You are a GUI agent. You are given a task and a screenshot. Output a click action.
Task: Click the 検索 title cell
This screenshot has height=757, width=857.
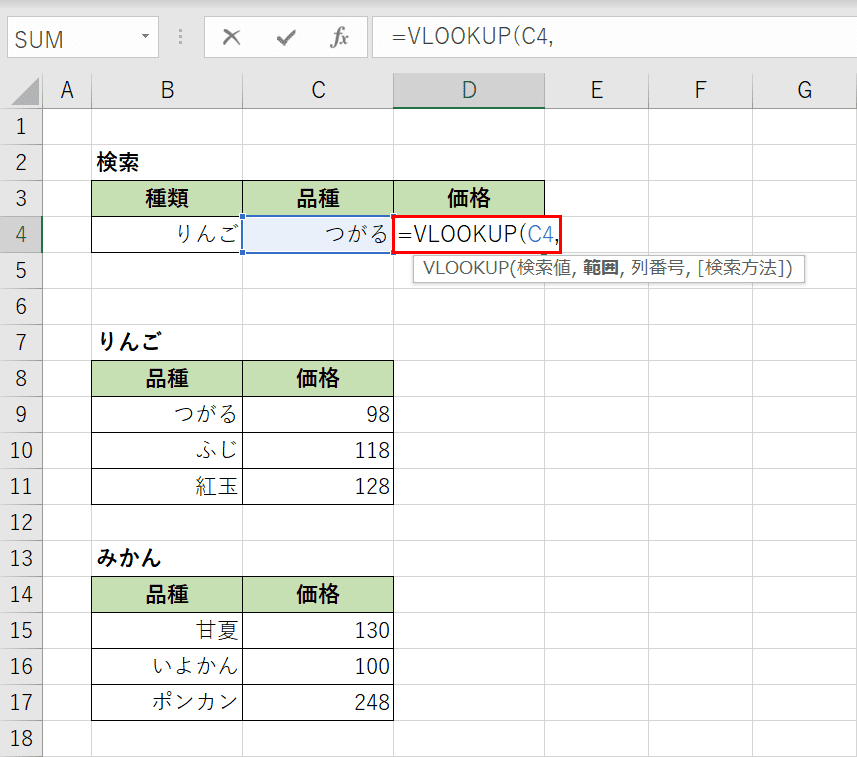click(x=167, y=162)
